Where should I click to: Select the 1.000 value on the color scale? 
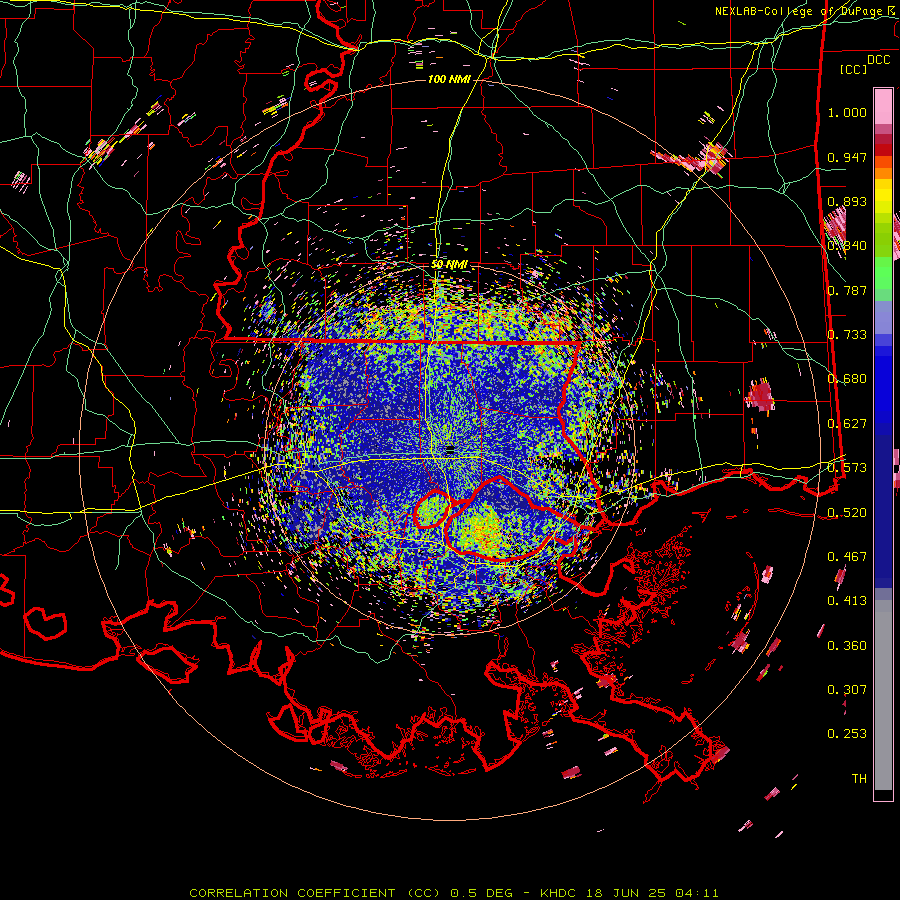[847, 112]
